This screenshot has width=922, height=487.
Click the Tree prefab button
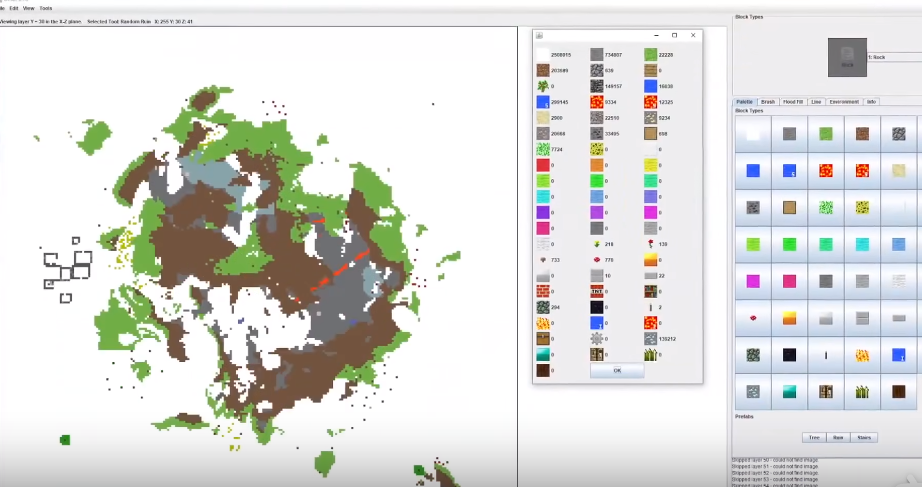pos(813,437)
